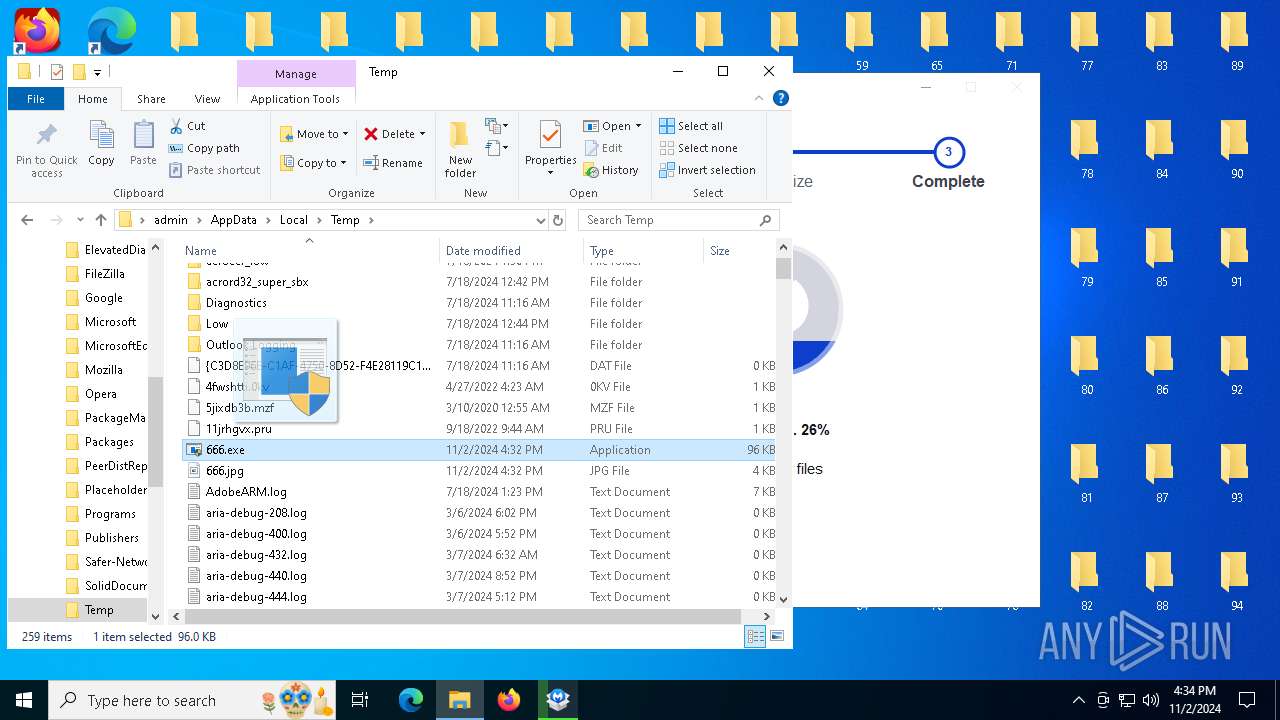Switch to the View ribbon tab
Image resolution: width=1280 pixels, height=720 pixels.
(x=207, y=99)
